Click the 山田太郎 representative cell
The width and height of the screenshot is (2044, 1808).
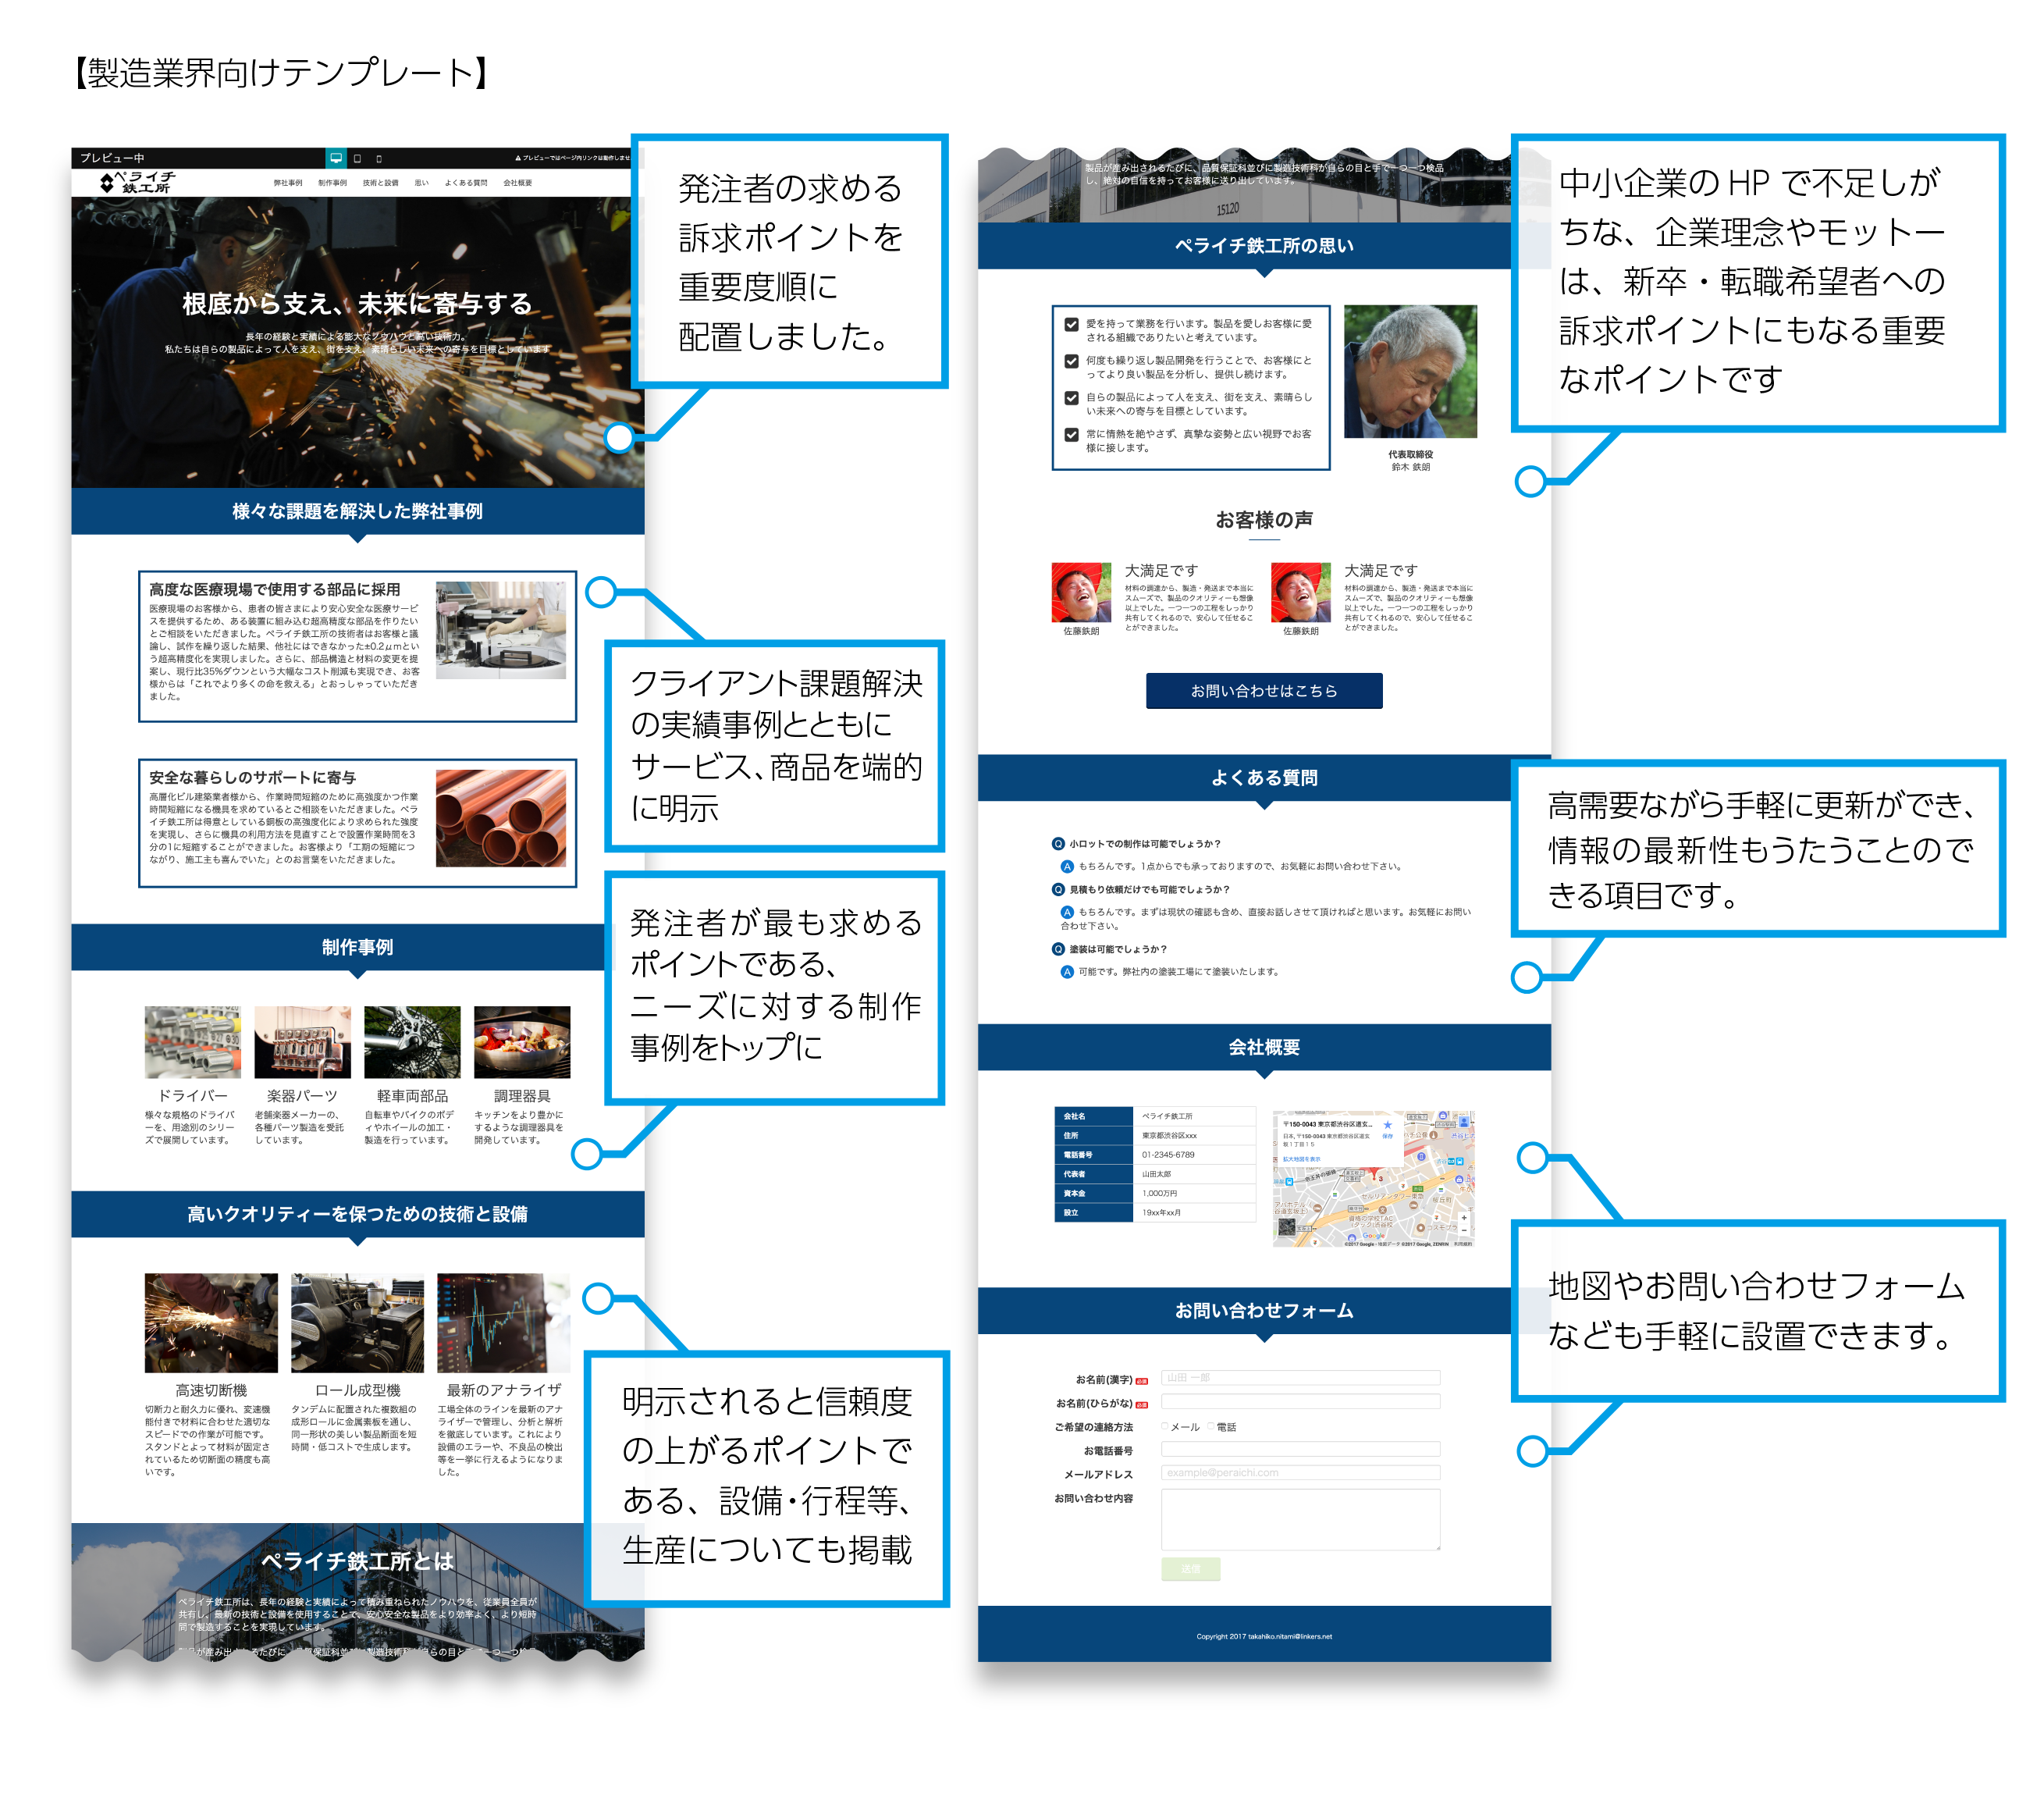click(1194, 1174)
